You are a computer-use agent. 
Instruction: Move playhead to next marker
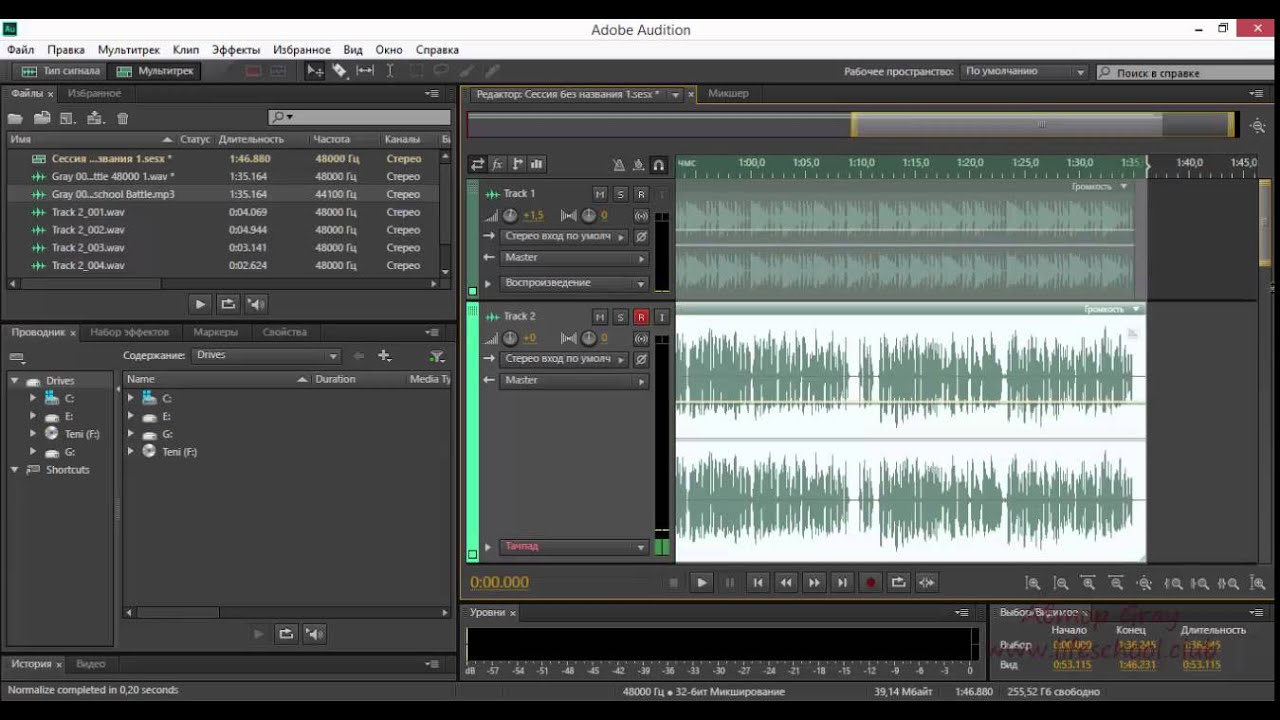[x=842, y=582]
